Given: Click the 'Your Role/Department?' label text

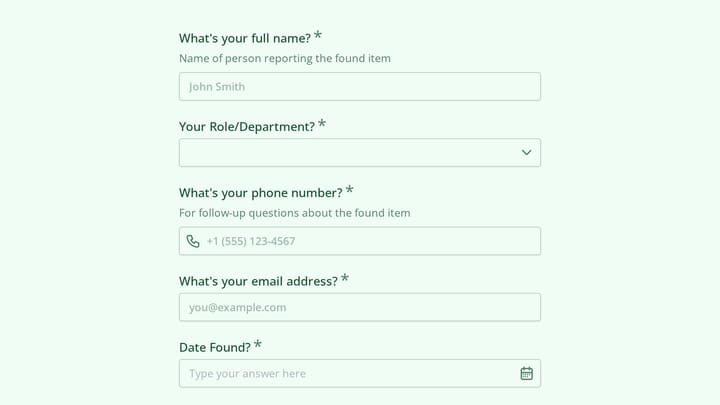Looking at the screenshot, I should pyautogui.click(x=247, y=126).
